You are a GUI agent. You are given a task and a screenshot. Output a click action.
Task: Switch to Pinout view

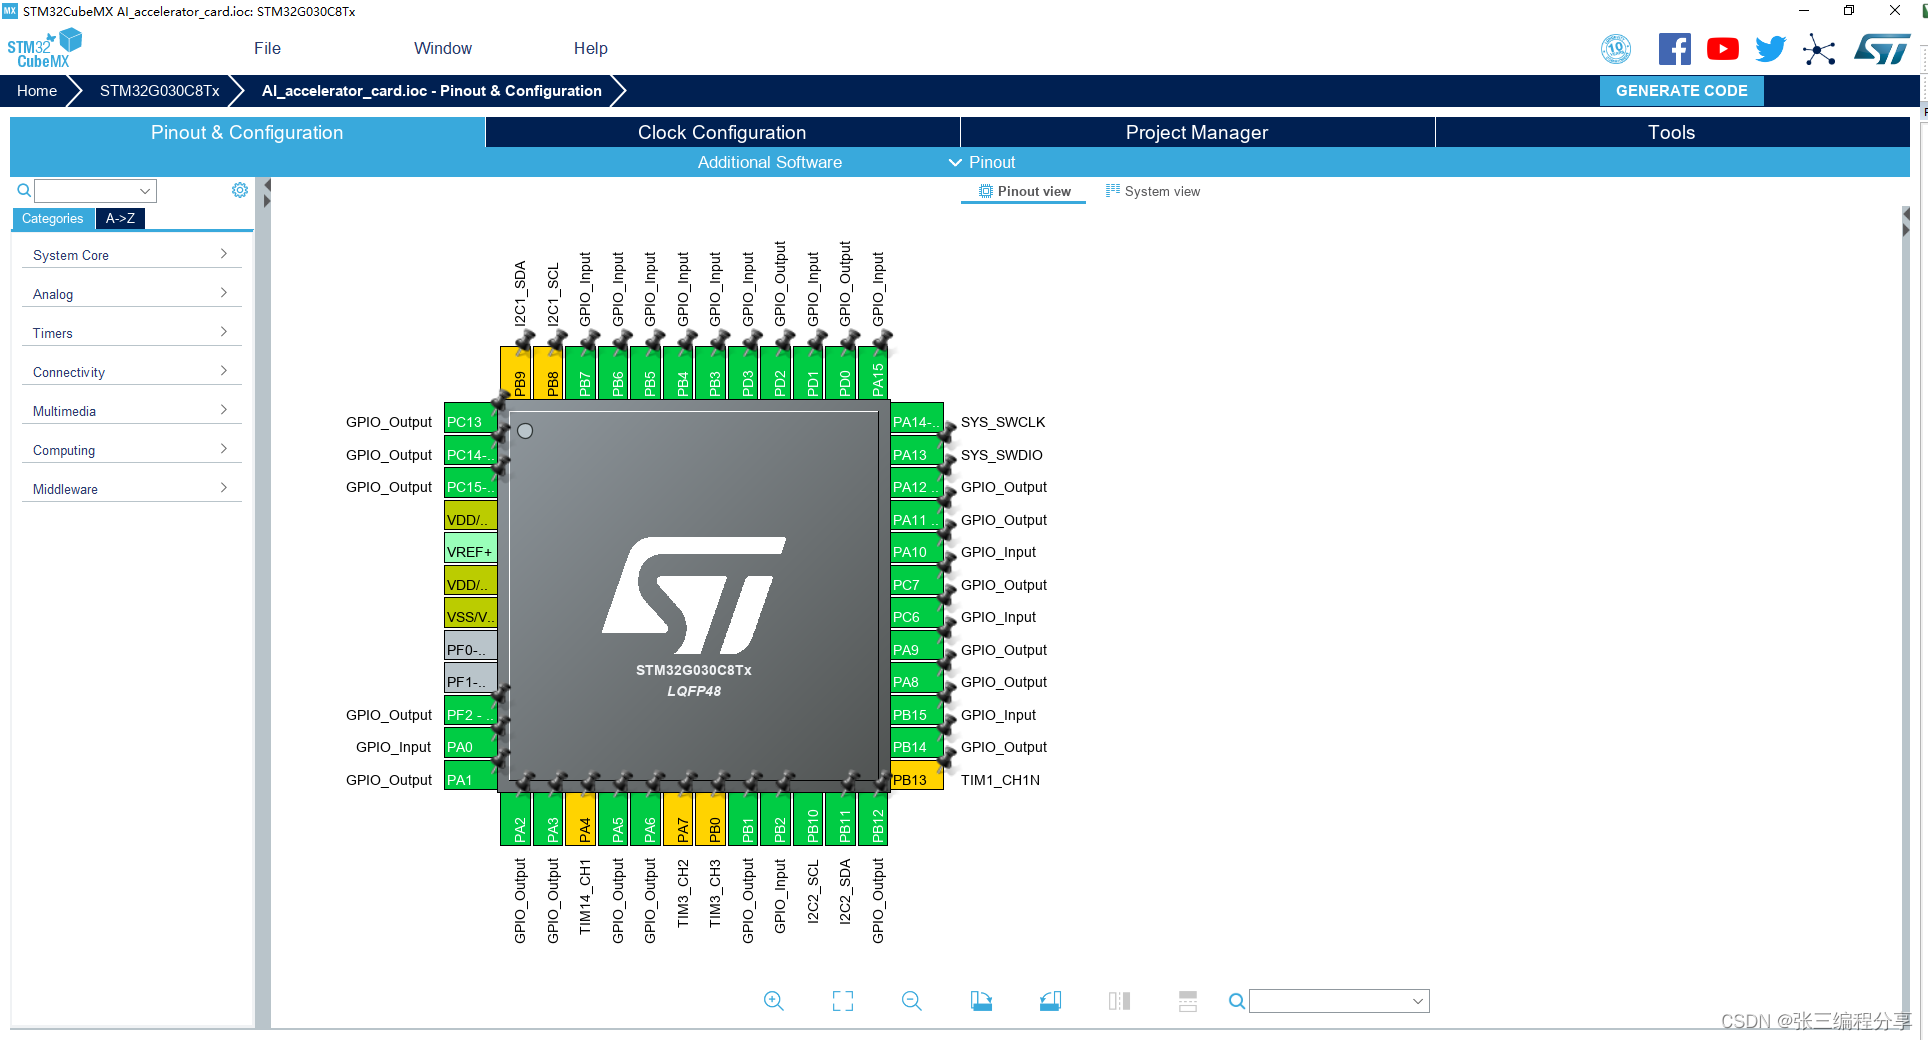tap(1024, 191)
